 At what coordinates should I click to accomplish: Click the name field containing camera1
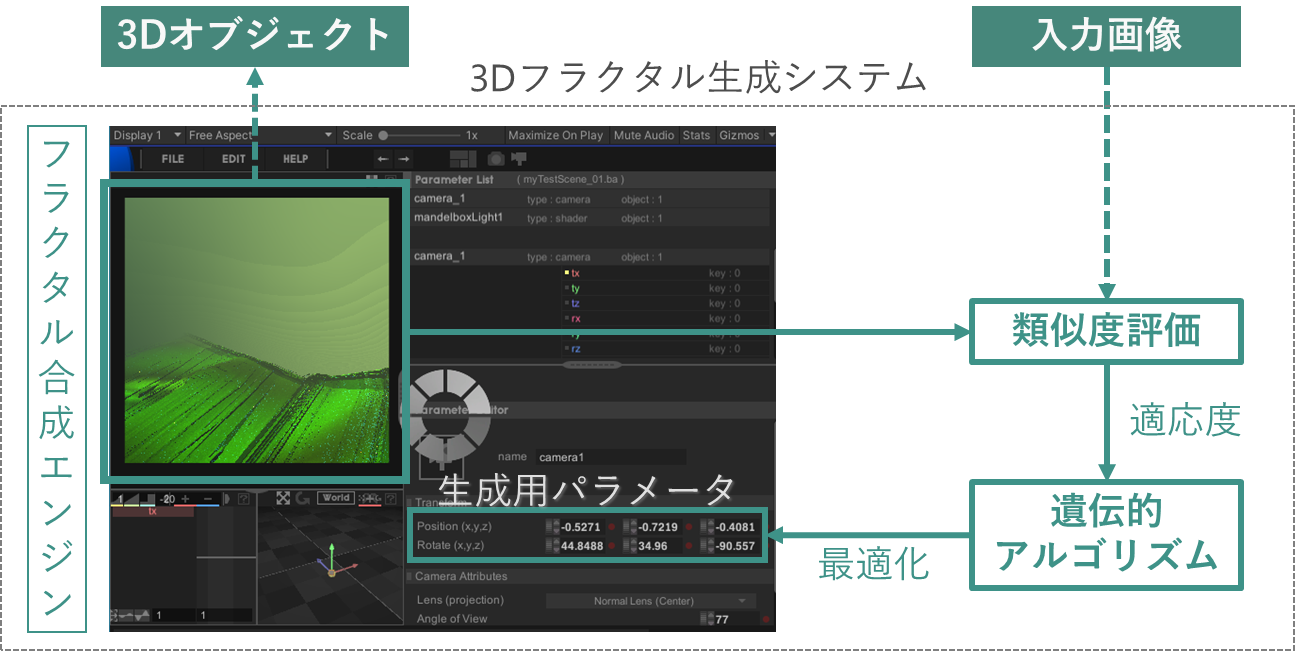tap(610, 457)
